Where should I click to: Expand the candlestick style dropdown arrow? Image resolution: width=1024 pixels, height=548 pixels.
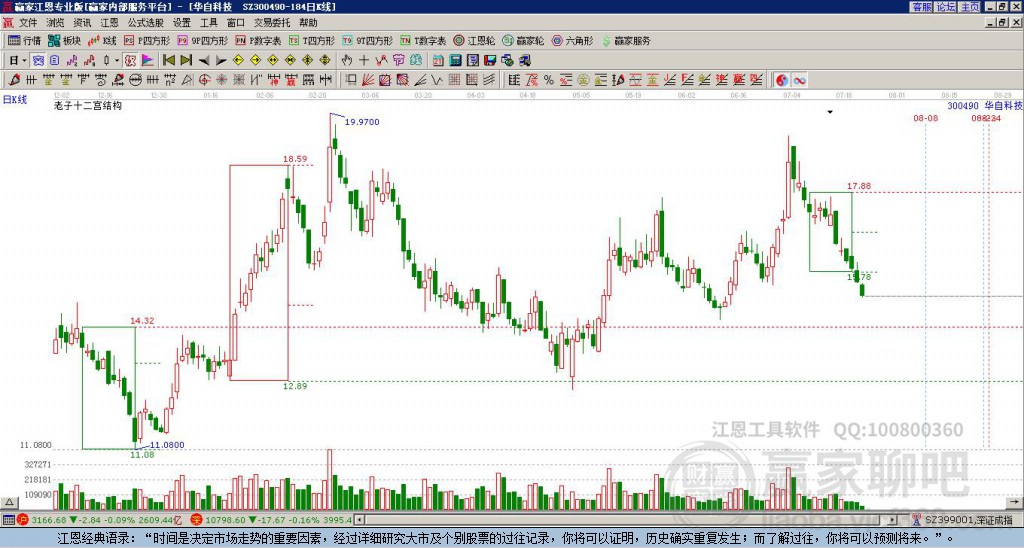(118, 61)
